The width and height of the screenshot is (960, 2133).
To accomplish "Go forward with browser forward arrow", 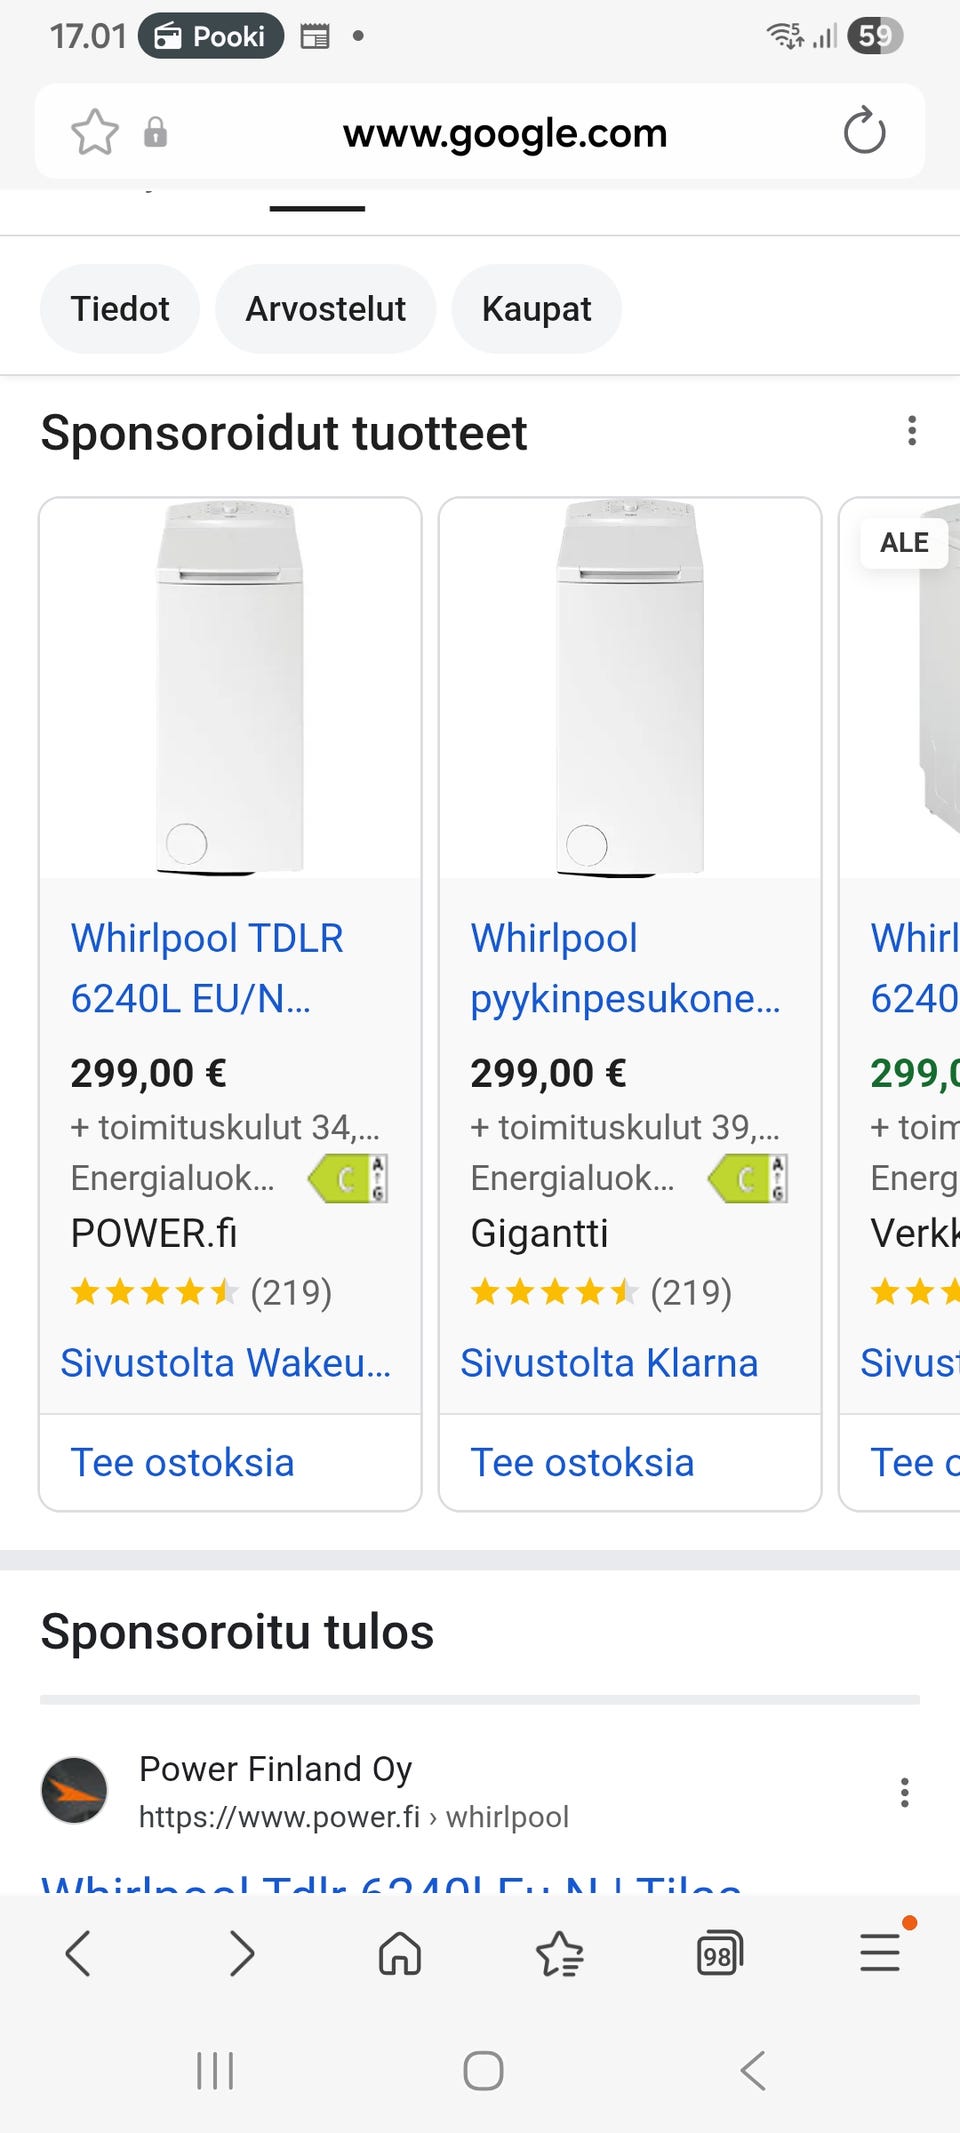I will point(241,1953).
